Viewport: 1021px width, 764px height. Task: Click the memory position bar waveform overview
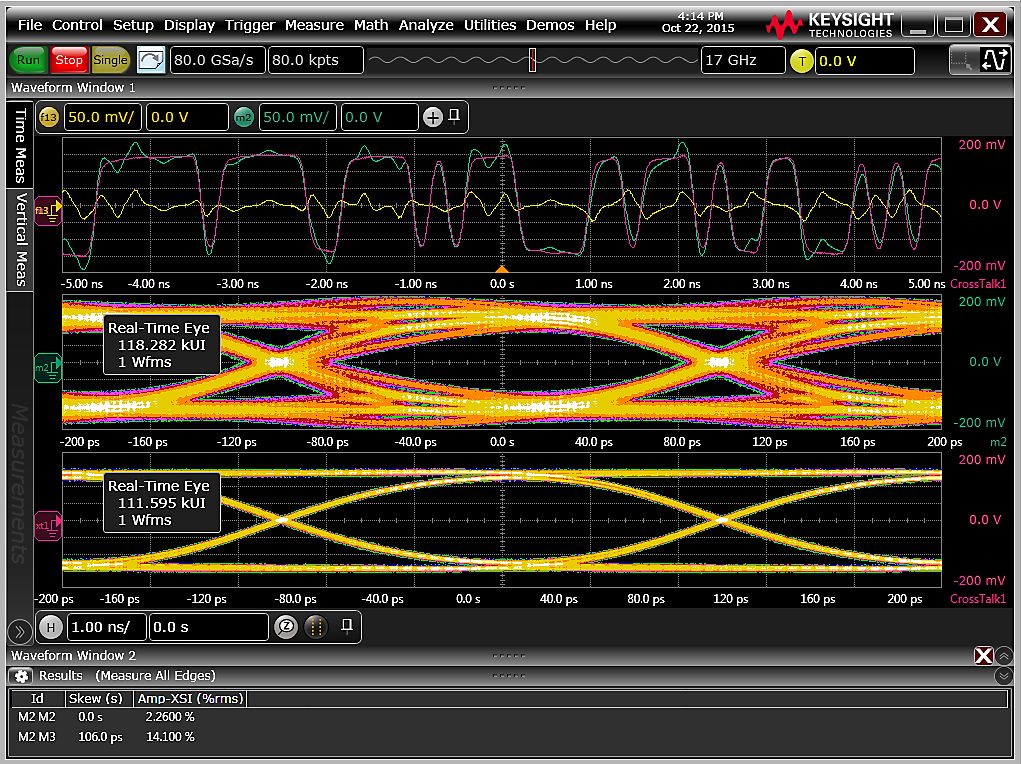(x=532, y=60)
